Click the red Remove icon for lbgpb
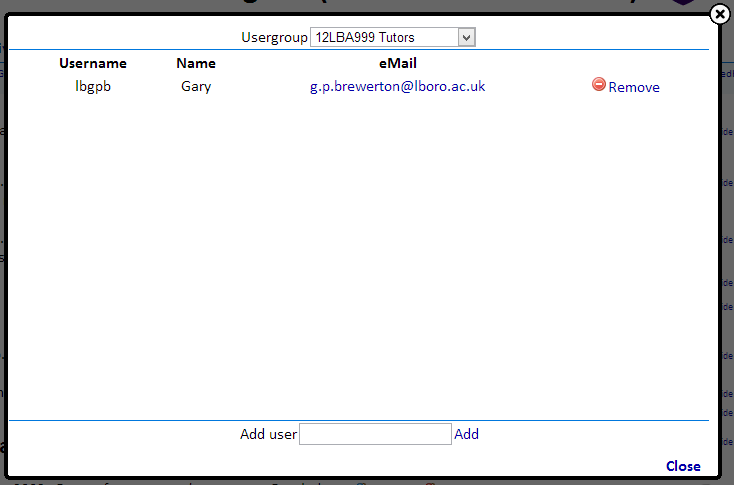This screenshot has width=734, height=485. tap(599, 85)
